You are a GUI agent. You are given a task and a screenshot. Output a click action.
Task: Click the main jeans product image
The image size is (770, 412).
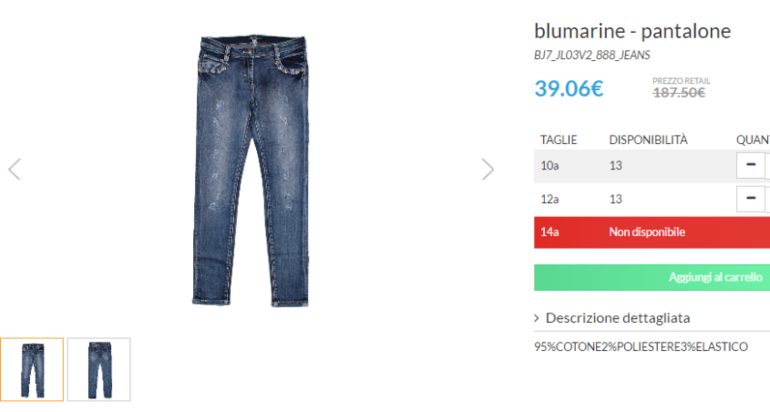pos(250,170)
